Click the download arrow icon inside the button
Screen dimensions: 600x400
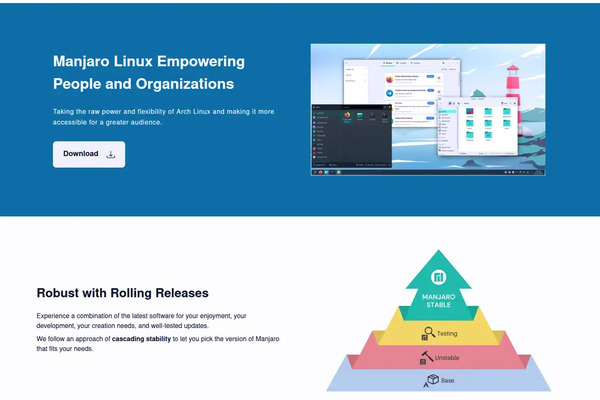(x=111, y=154)
